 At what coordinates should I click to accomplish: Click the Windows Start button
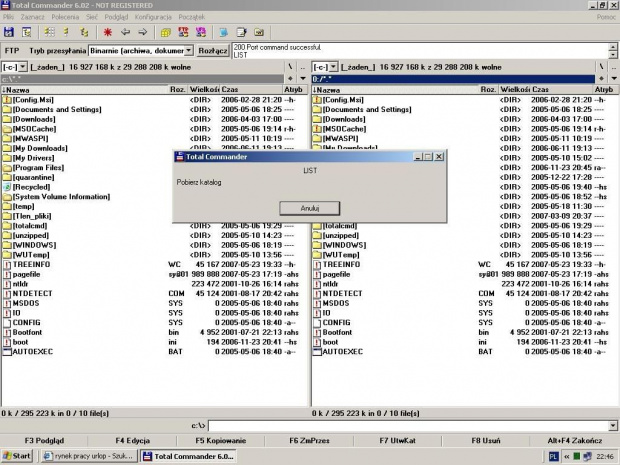[17, 456]
